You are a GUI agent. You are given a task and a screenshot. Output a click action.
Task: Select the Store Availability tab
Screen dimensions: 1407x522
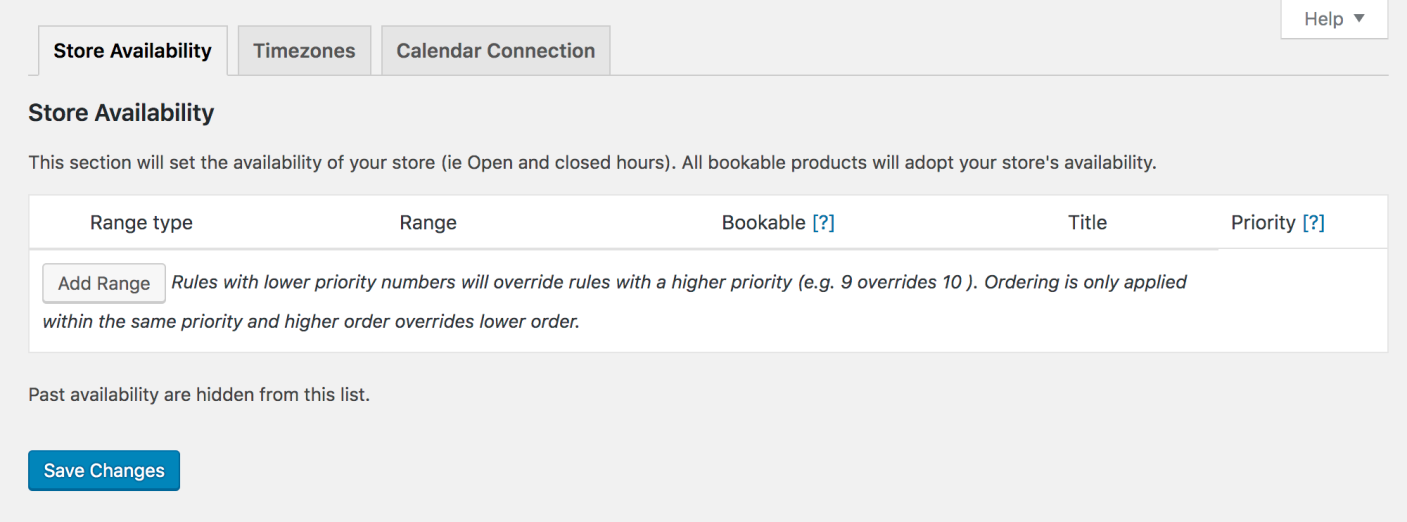pyautogui.click(x=132, y=51)
